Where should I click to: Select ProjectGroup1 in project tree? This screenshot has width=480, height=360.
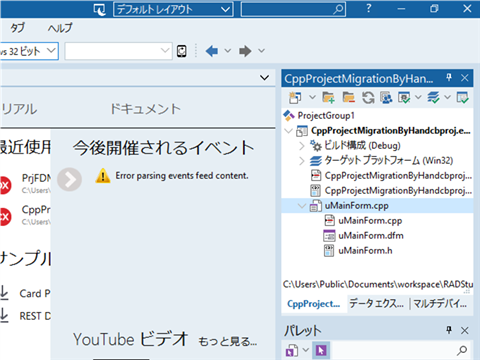(326, 116)
